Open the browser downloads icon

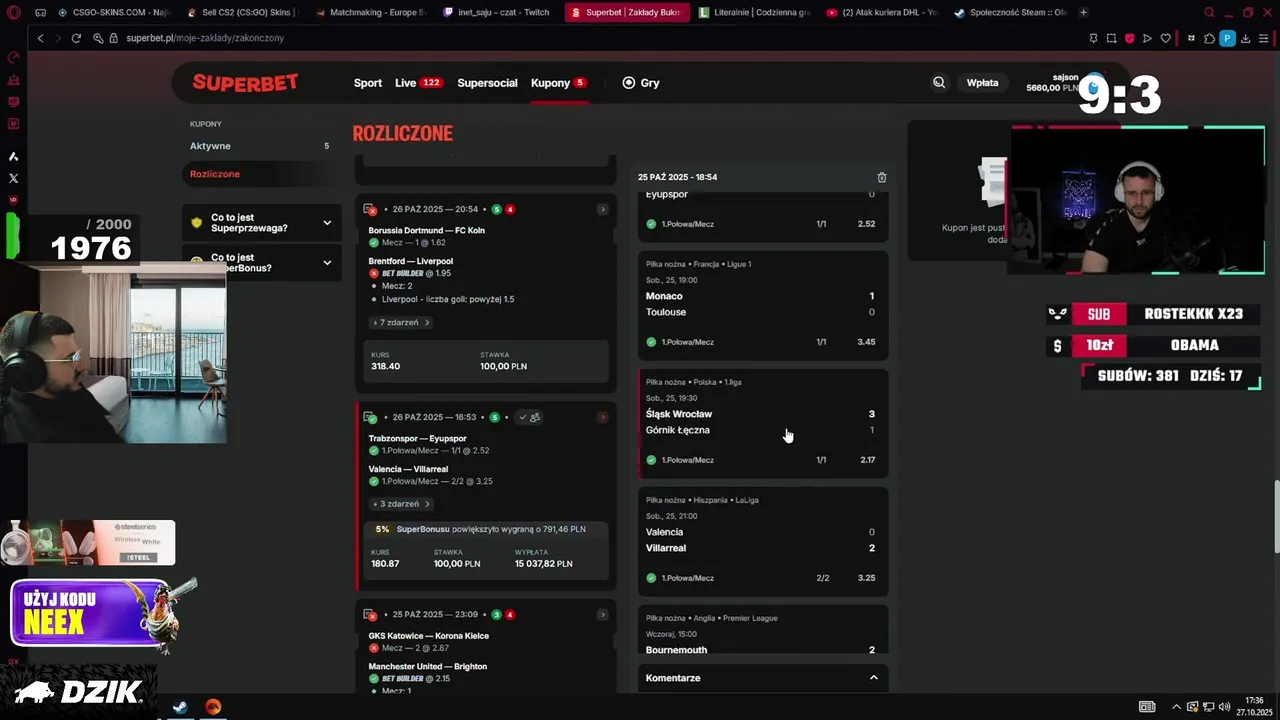click(1247, 38)
